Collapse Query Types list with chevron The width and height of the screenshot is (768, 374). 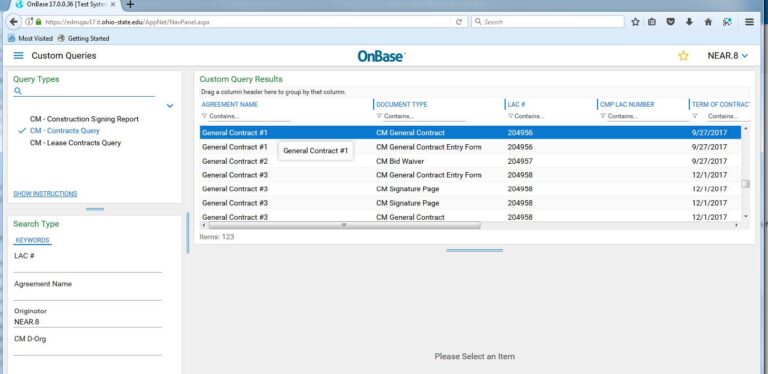[170, 106]
